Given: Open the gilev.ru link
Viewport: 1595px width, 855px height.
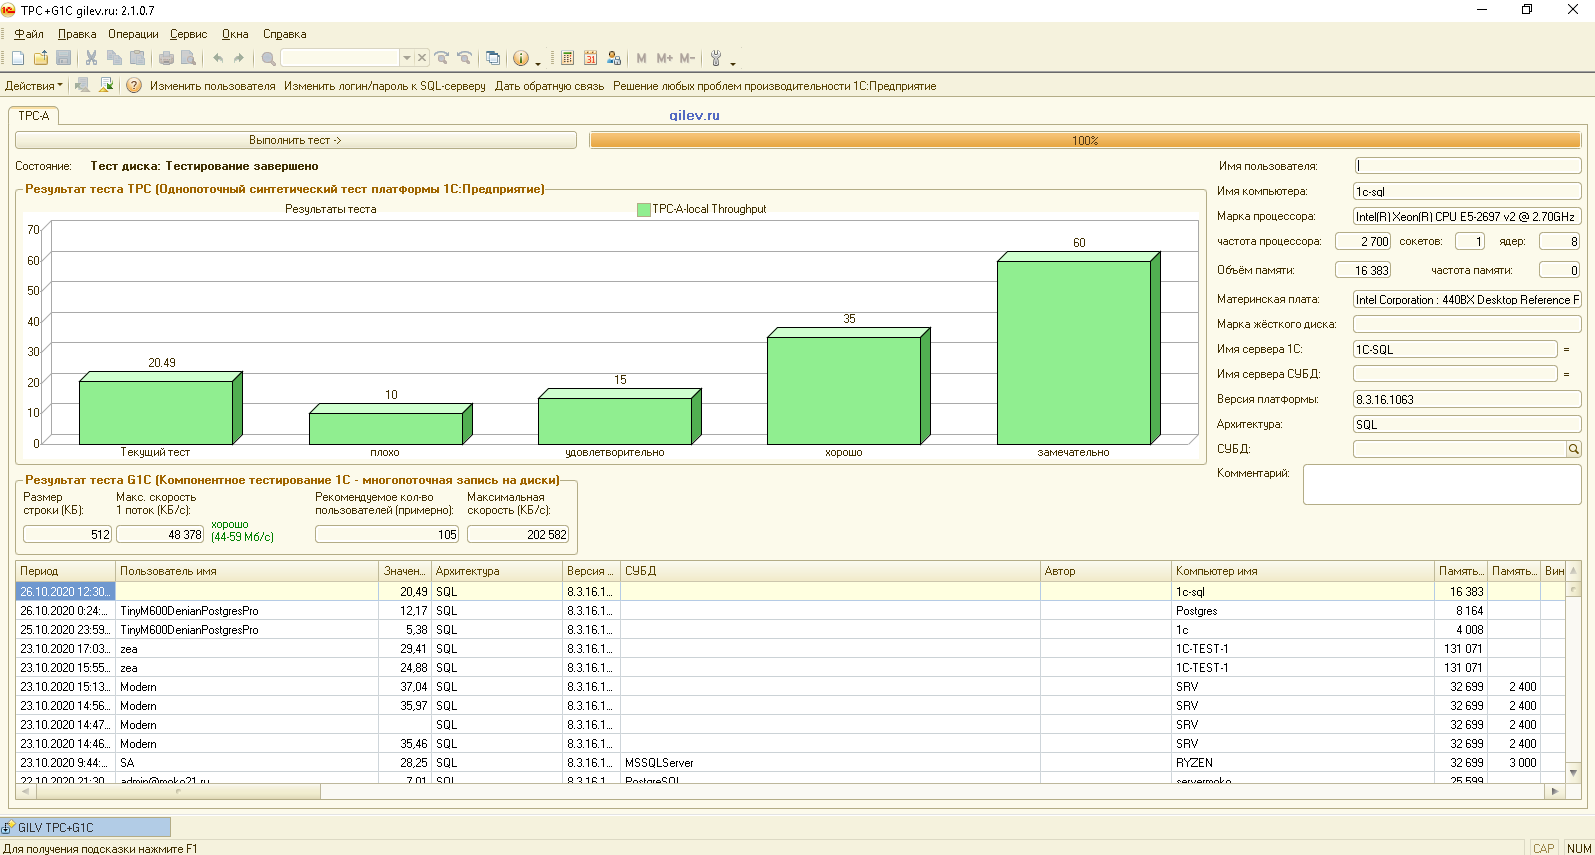Looking at the screenshot, I should coord(694,115).
